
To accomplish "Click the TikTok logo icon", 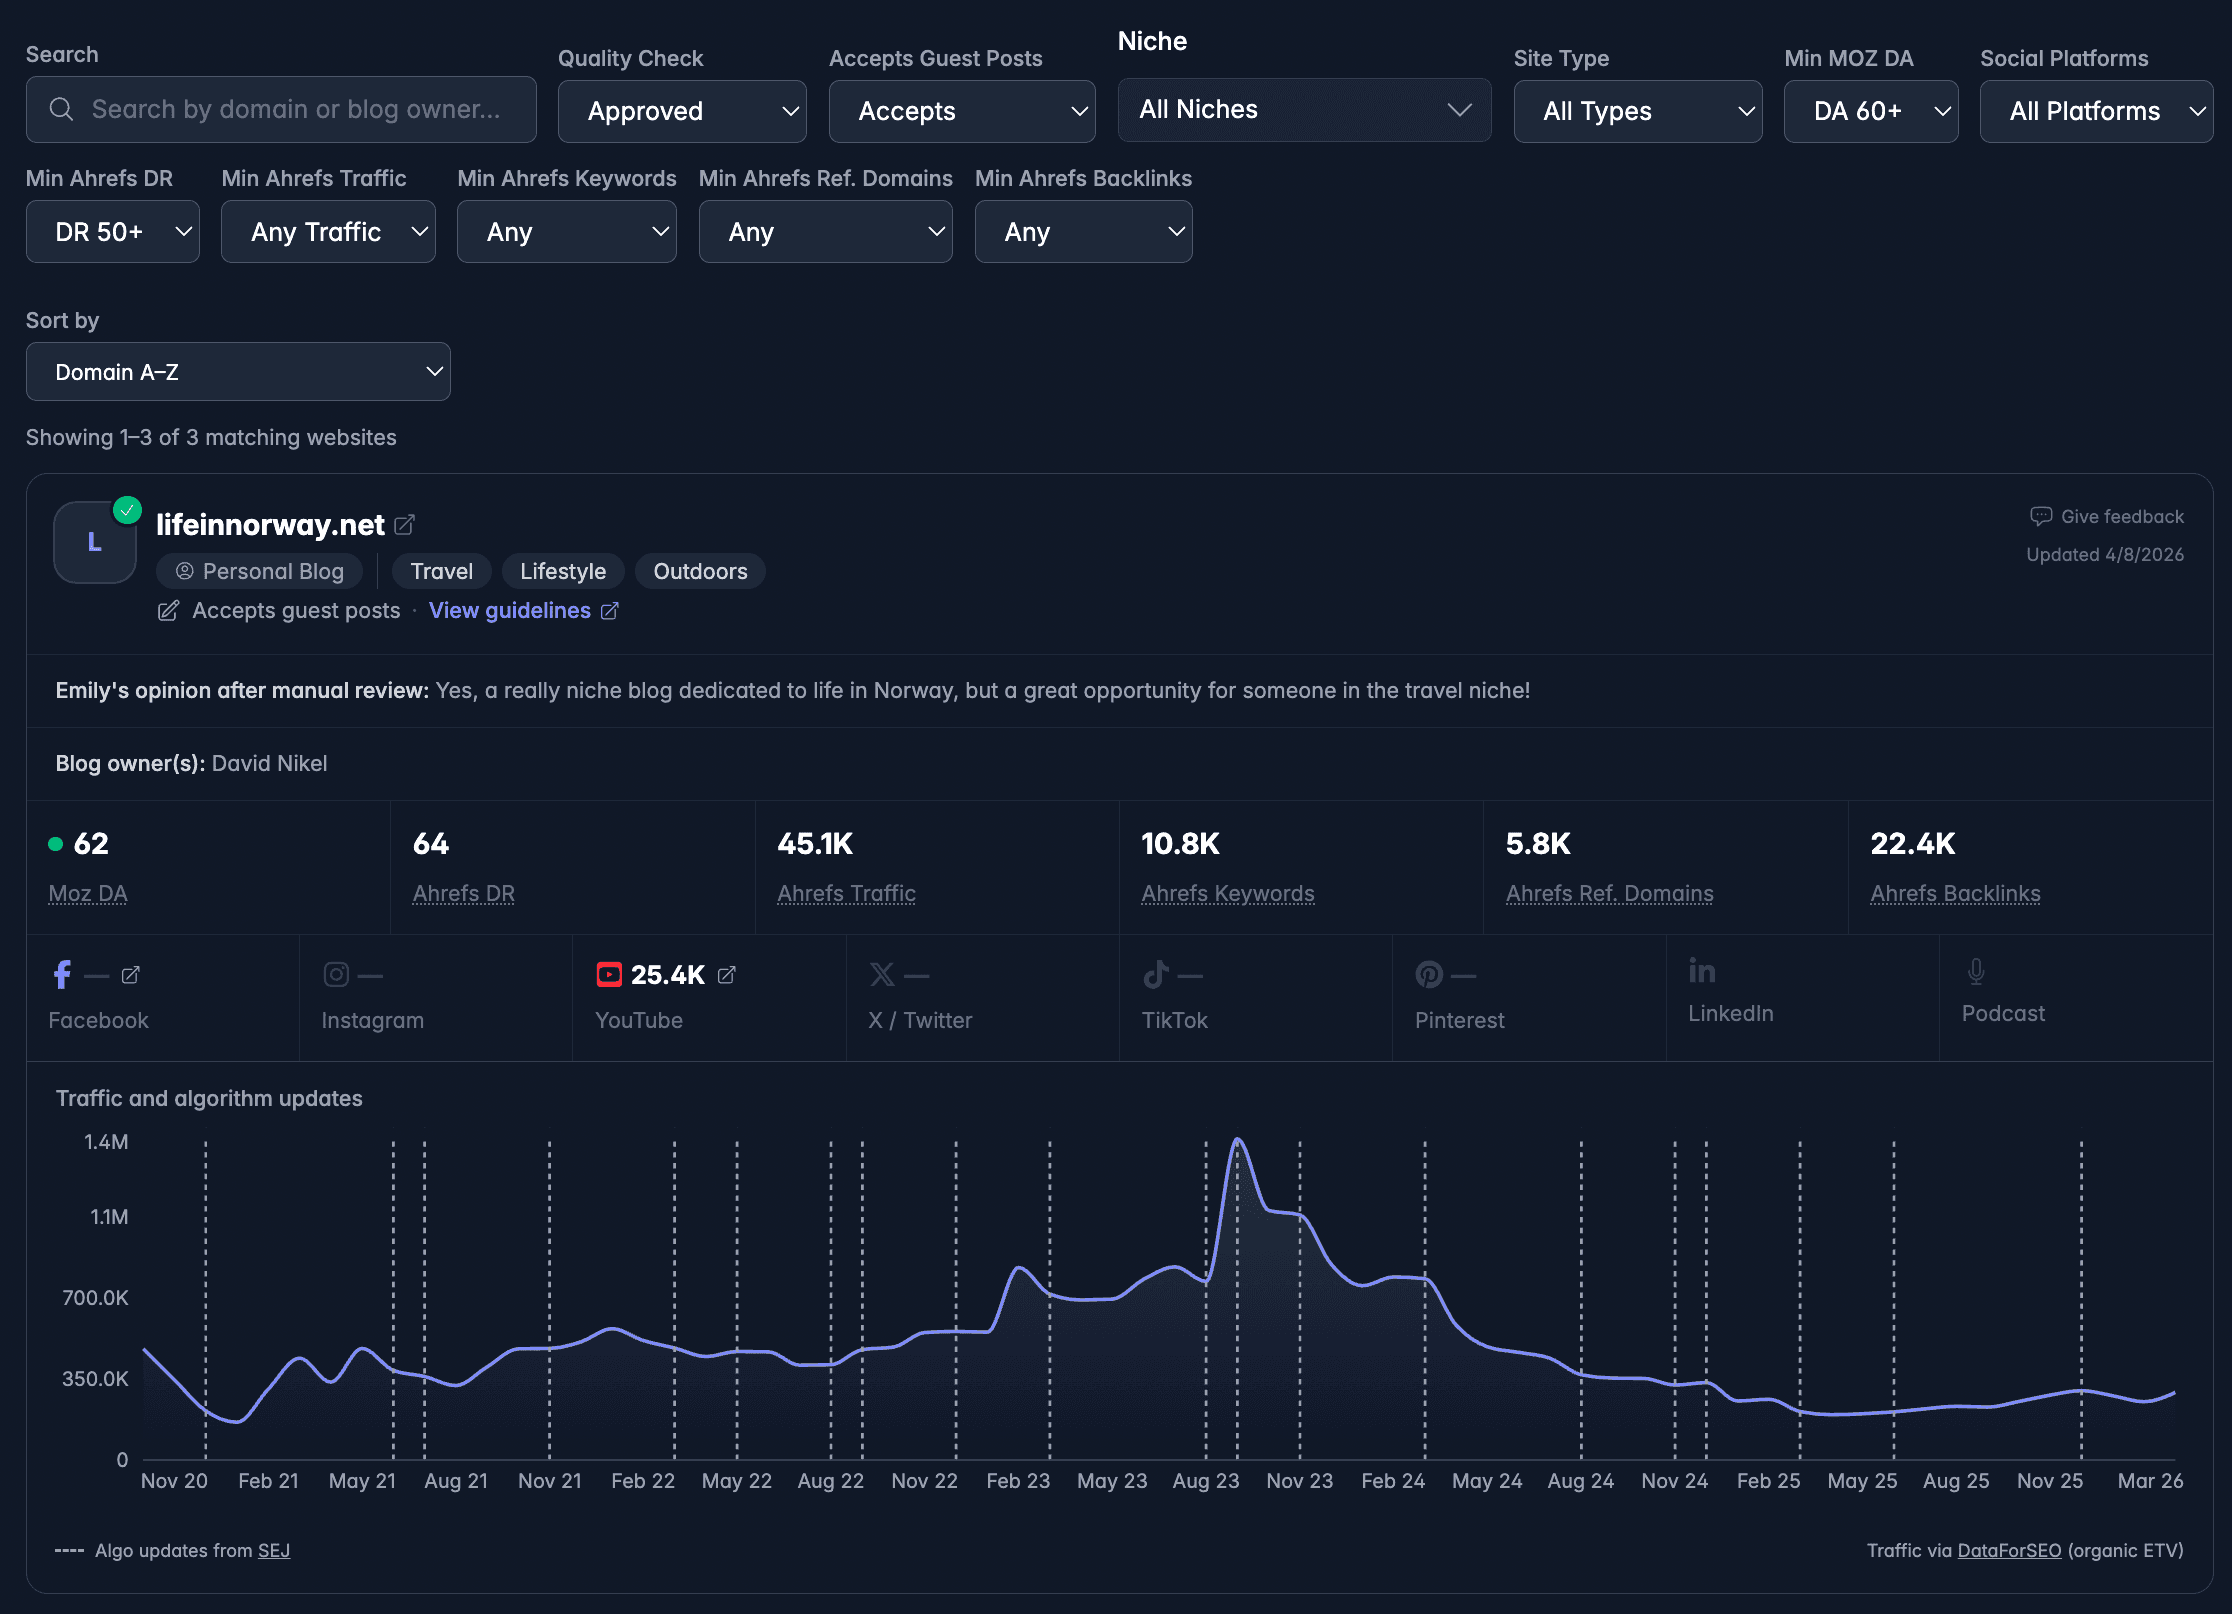I will pos(1156,975).
